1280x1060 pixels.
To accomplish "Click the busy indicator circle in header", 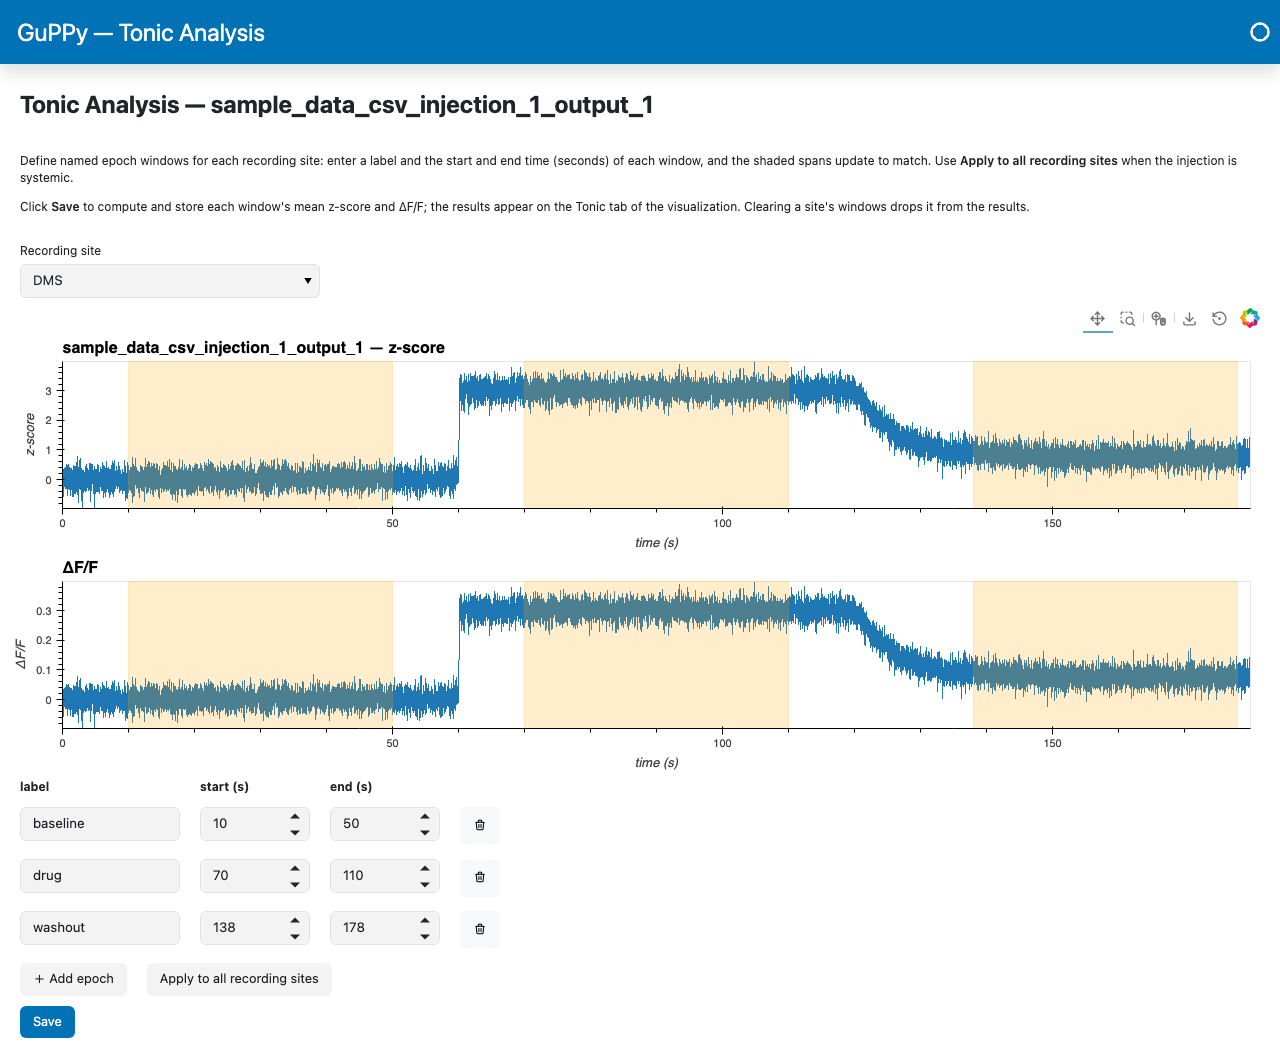I will click(x=1260, y=32).
